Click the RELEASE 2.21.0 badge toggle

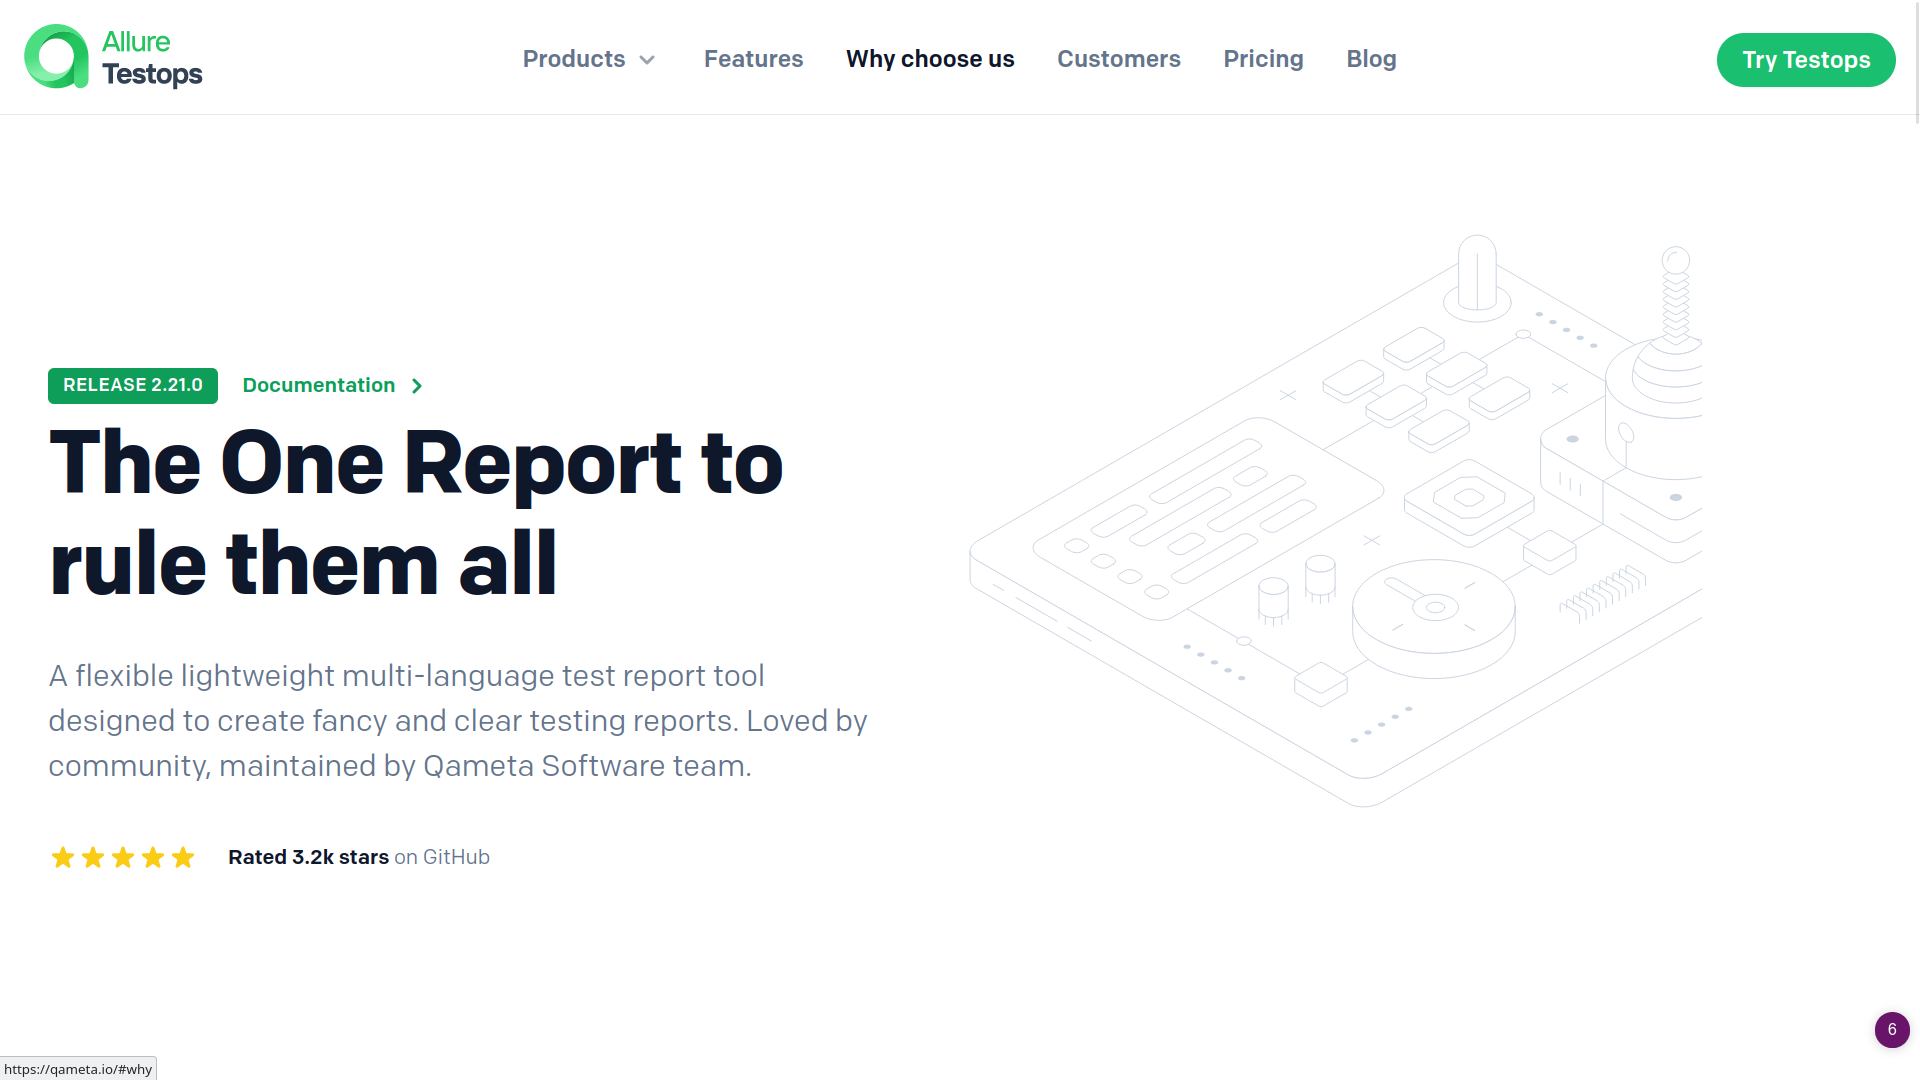[x=132, y=385]
